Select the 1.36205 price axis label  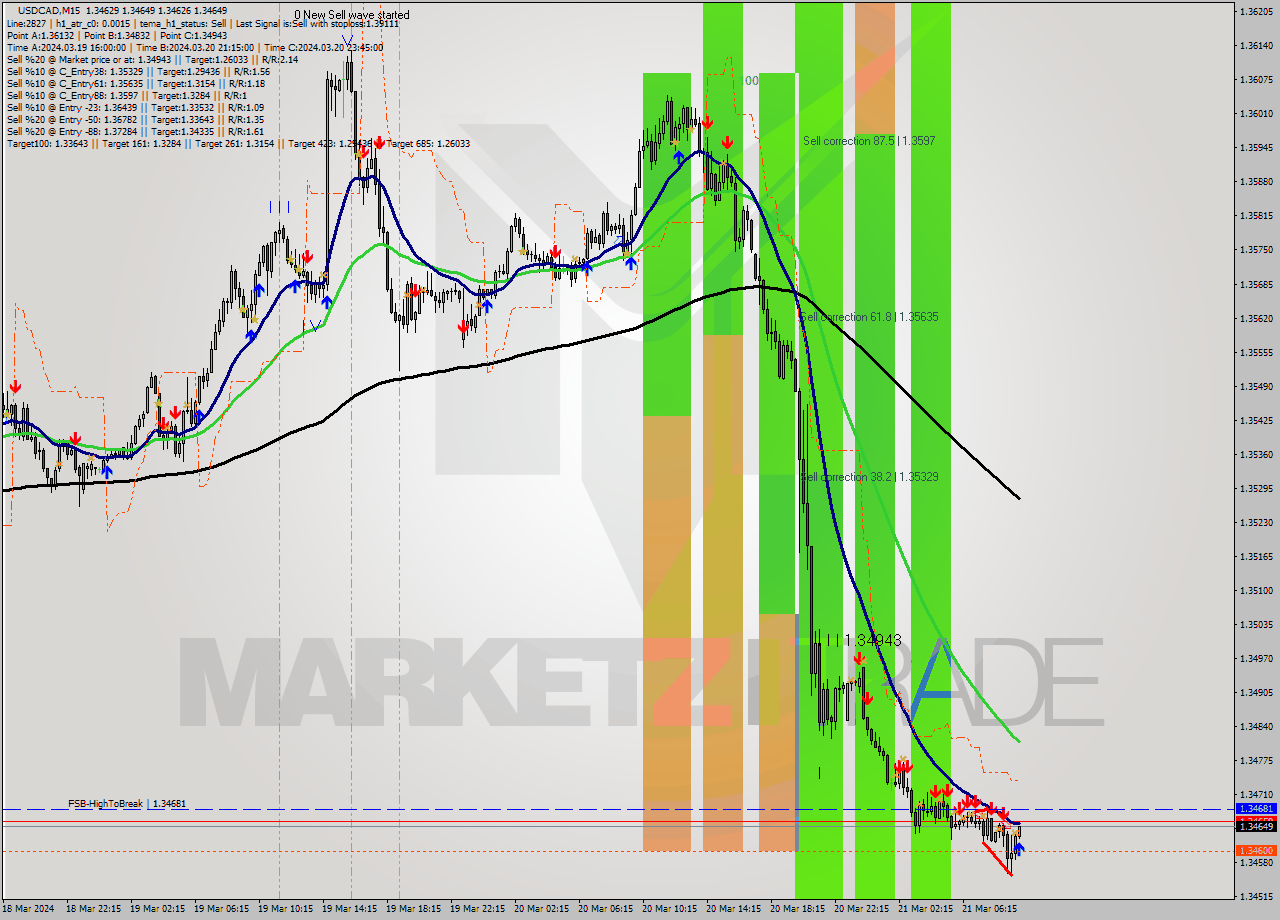[x=1255, y=11]
